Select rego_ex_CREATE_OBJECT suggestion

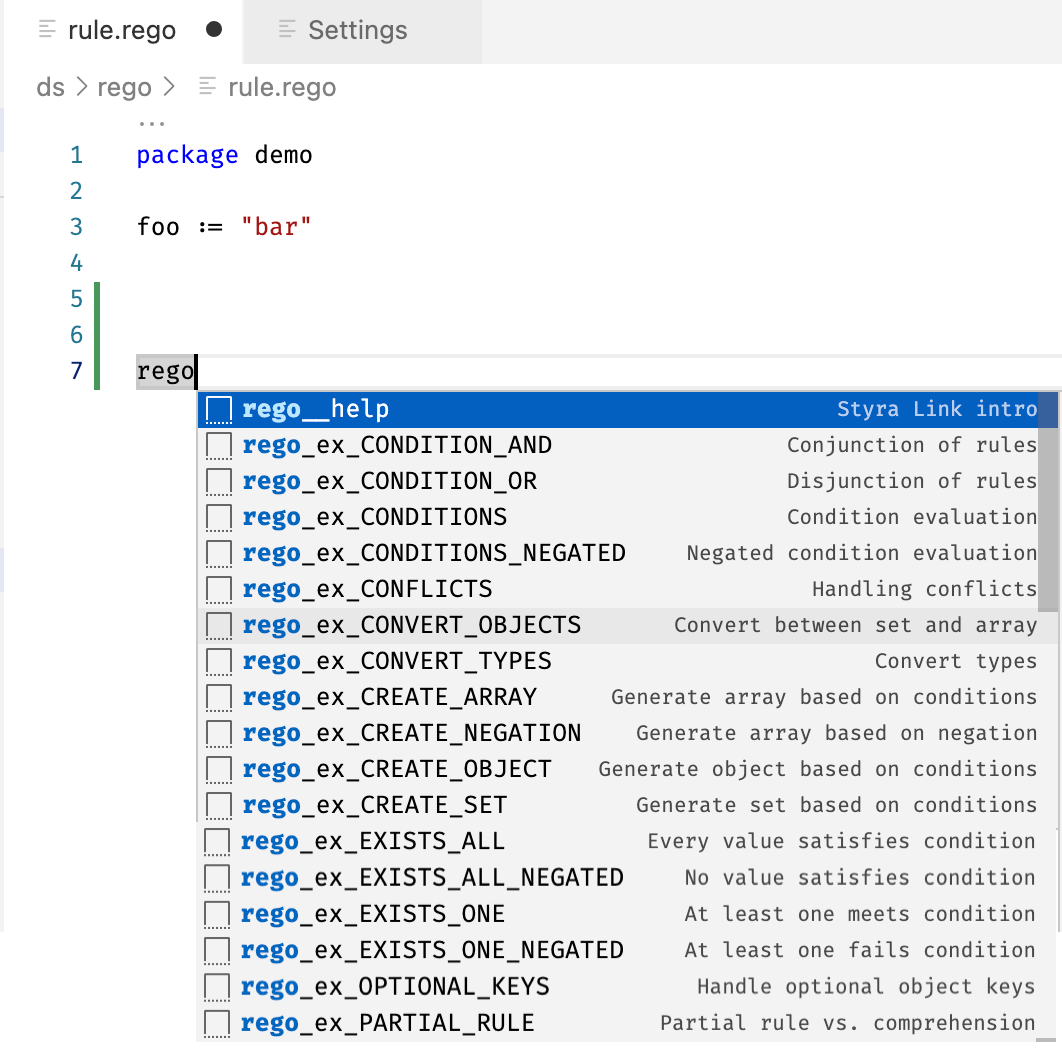click(x=627, y=769)
